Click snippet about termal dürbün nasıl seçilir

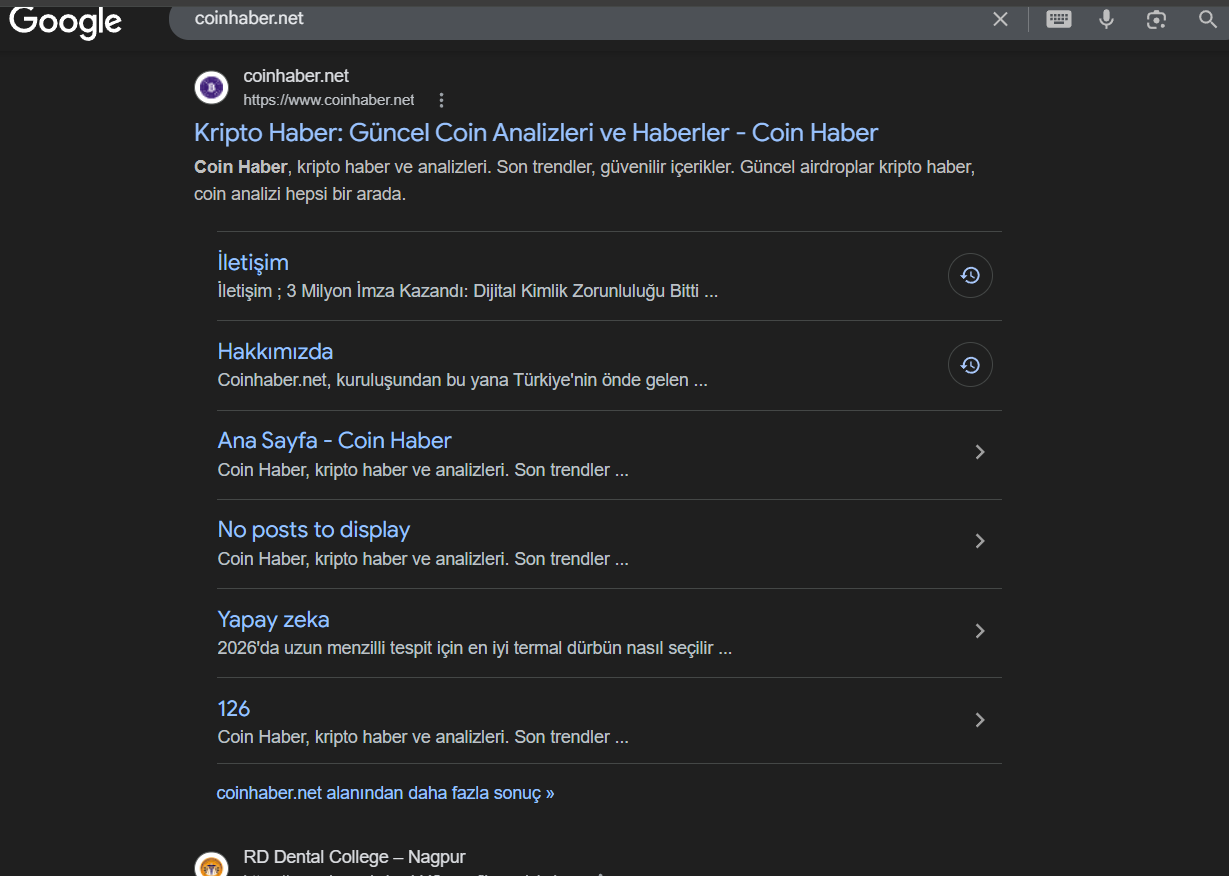474,648
